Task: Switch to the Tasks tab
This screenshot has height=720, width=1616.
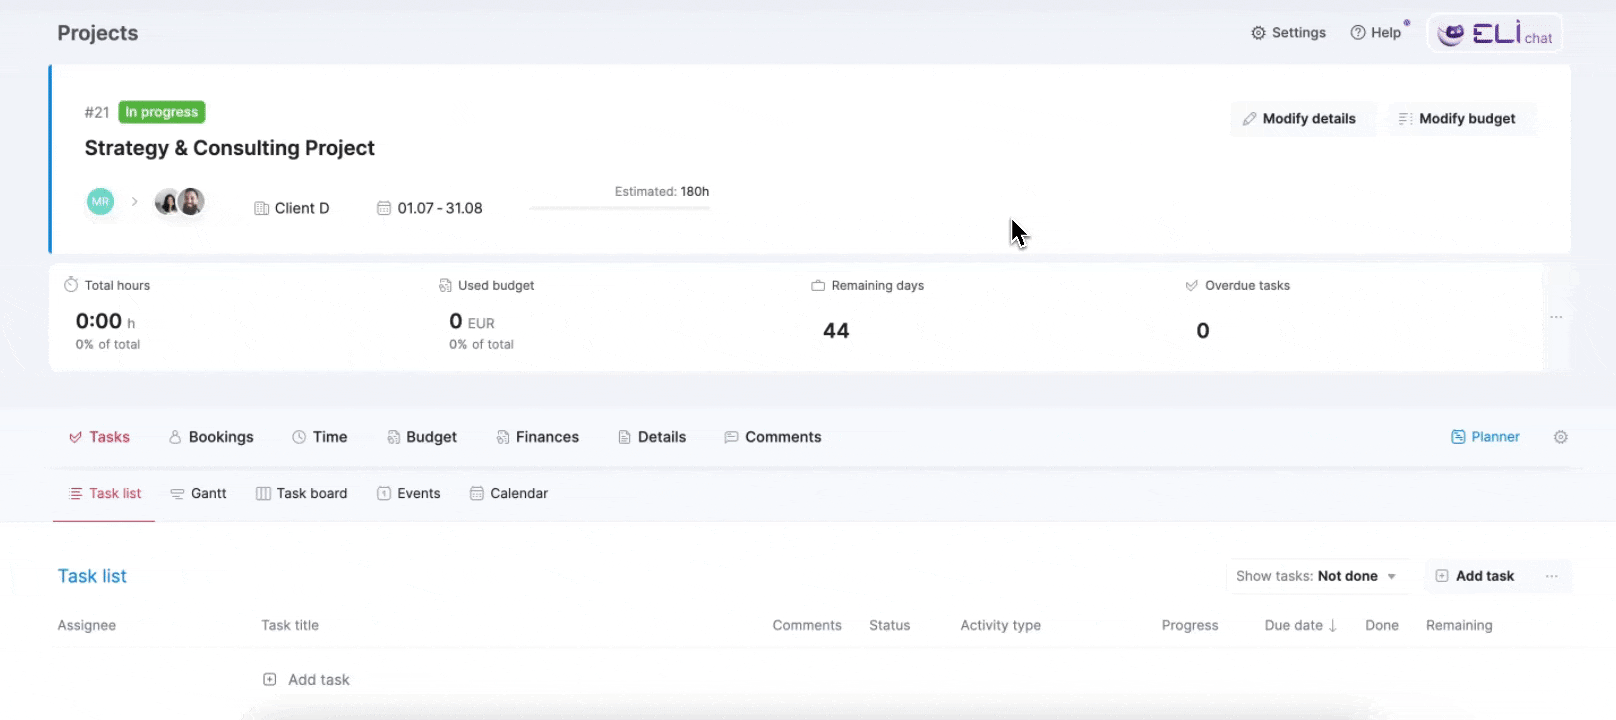Action: coord(99,437)
